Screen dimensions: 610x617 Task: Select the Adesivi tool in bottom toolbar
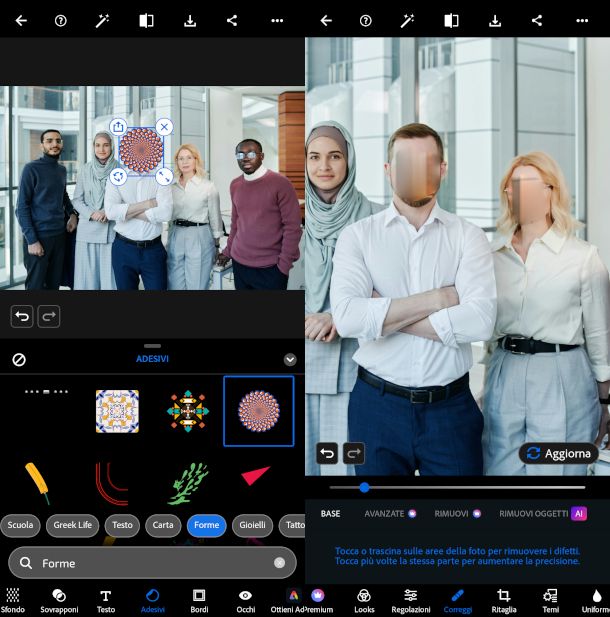coord(152,599)
